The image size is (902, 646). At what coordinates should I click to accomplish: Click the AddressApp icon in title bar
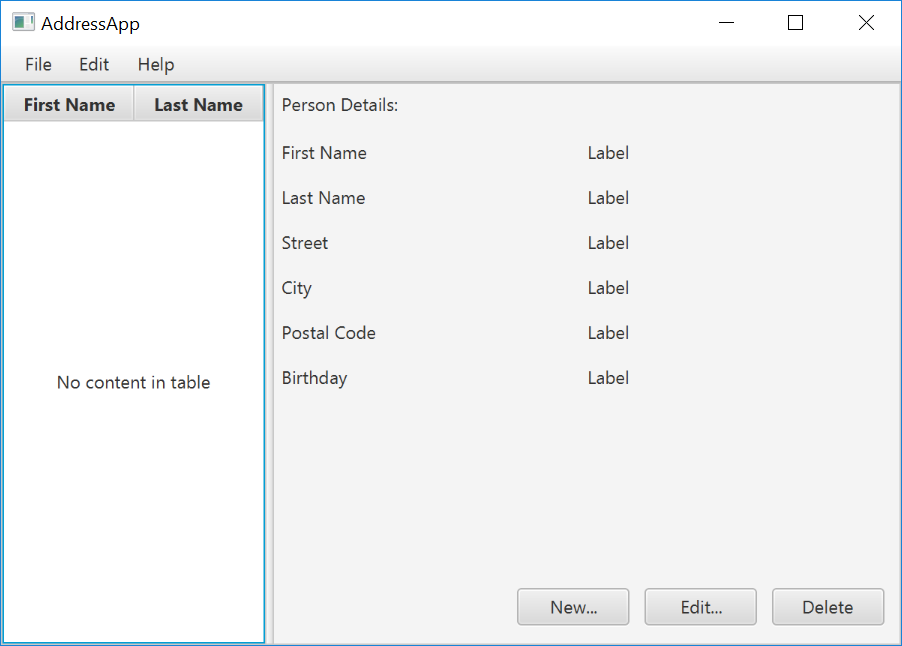click(x=23, y=23)
